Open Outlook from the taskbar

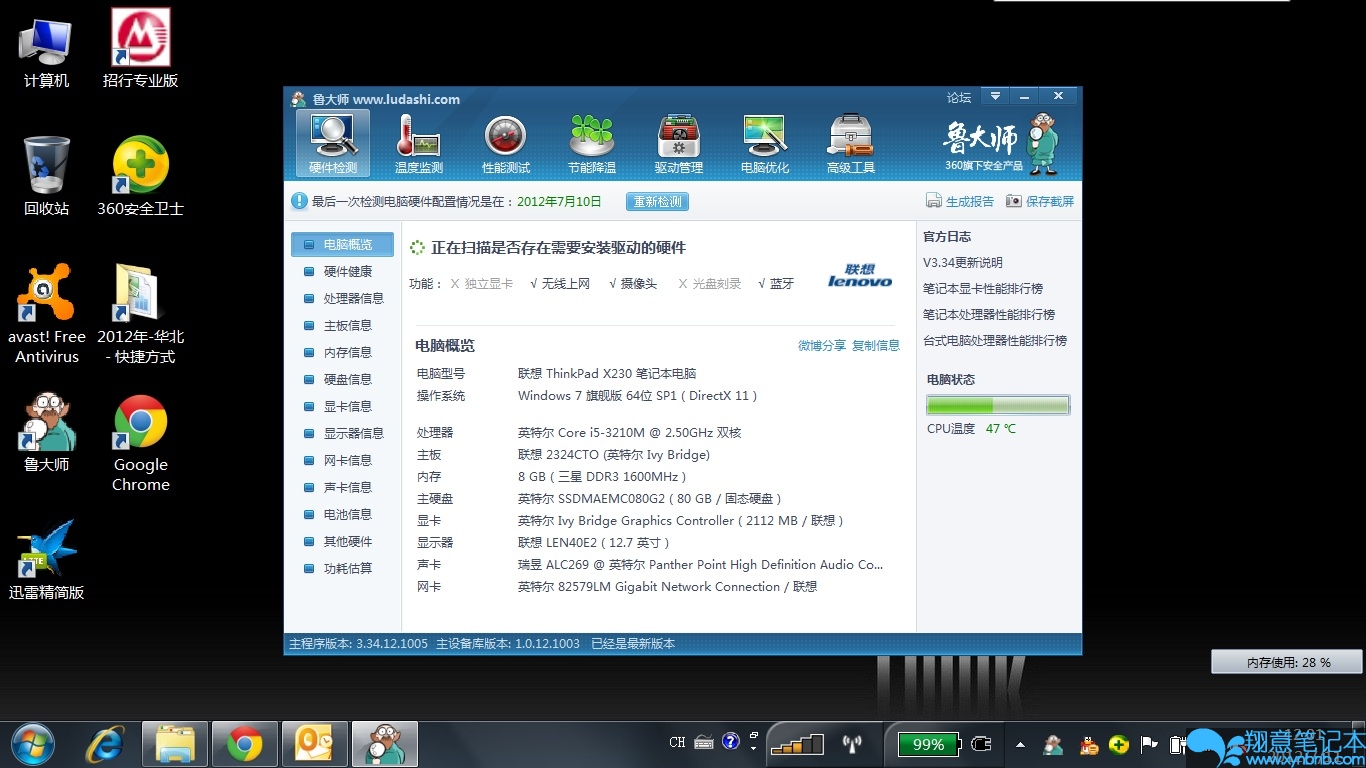click(315, 744)
